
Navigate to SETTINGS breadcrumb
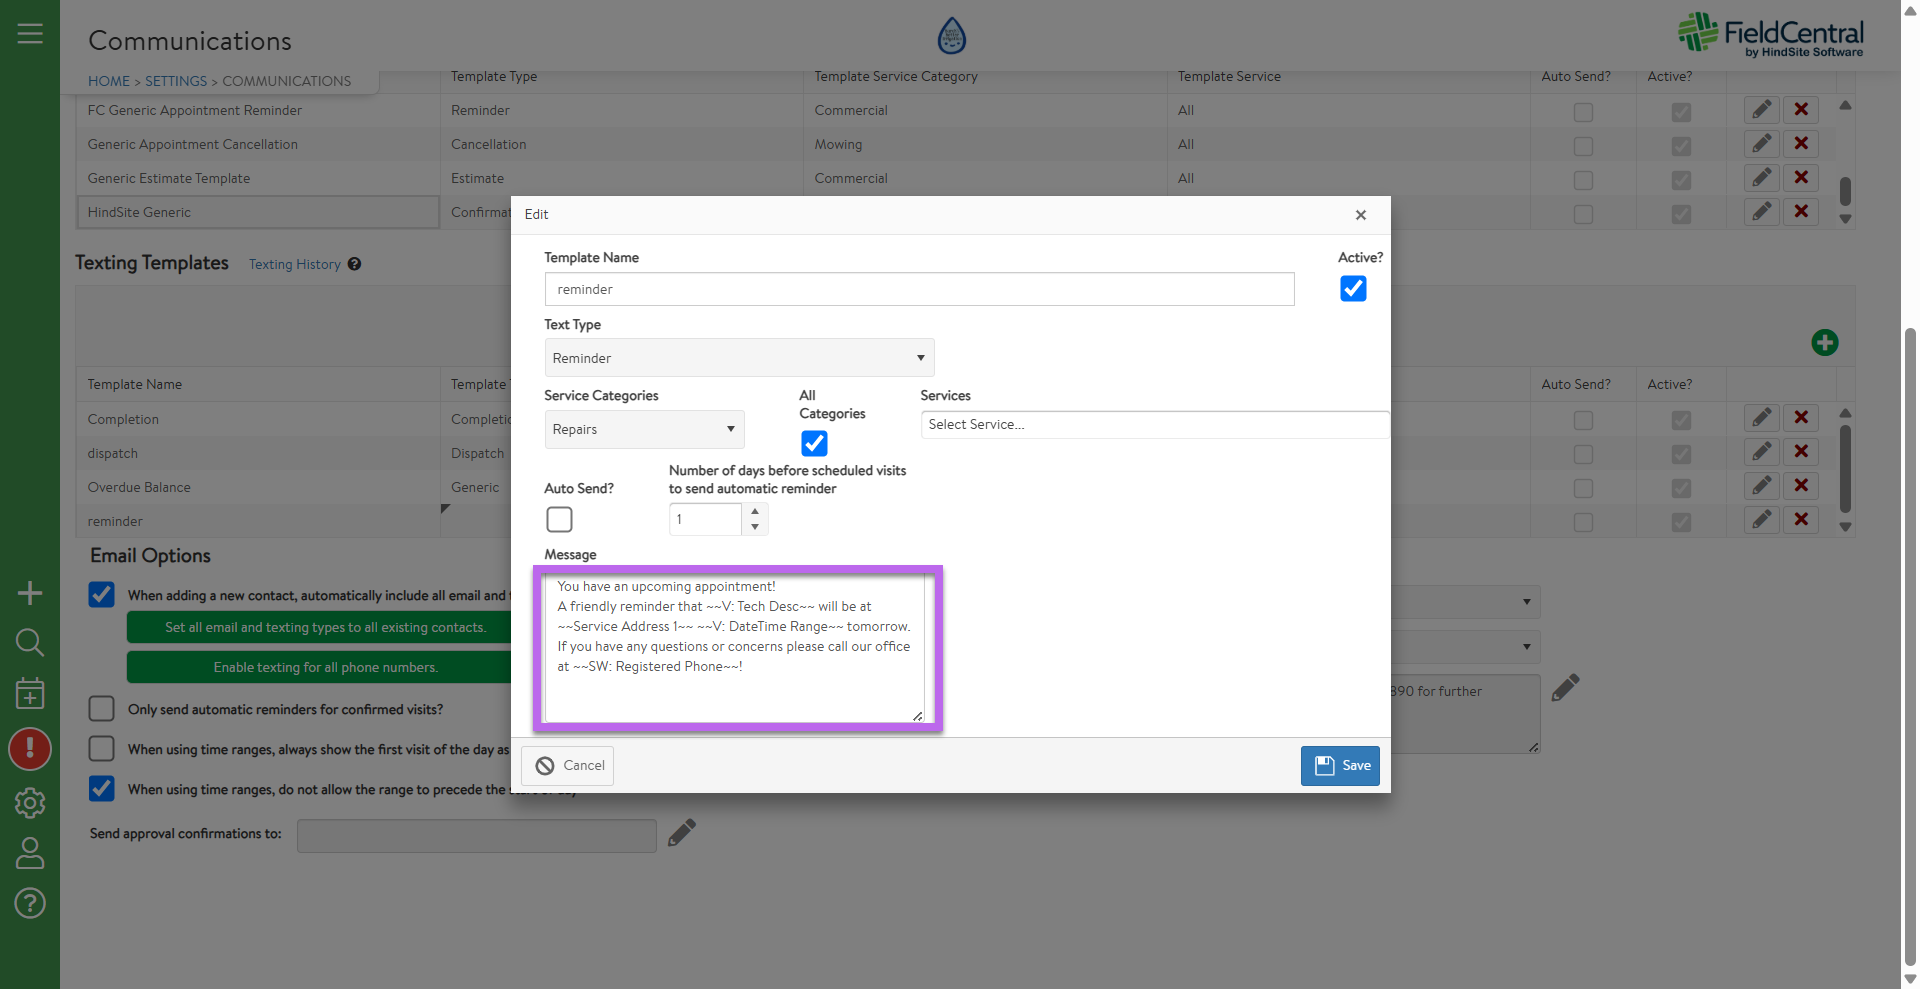click(176, 81)
